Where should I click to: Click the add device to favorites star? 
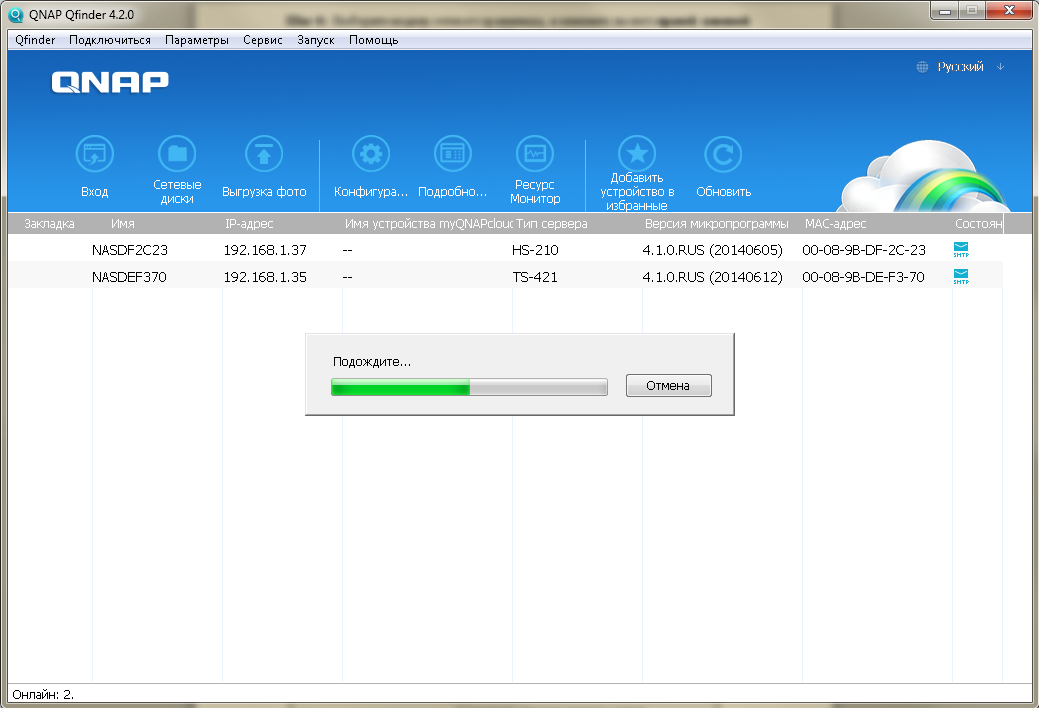click(x=637, y=154)
